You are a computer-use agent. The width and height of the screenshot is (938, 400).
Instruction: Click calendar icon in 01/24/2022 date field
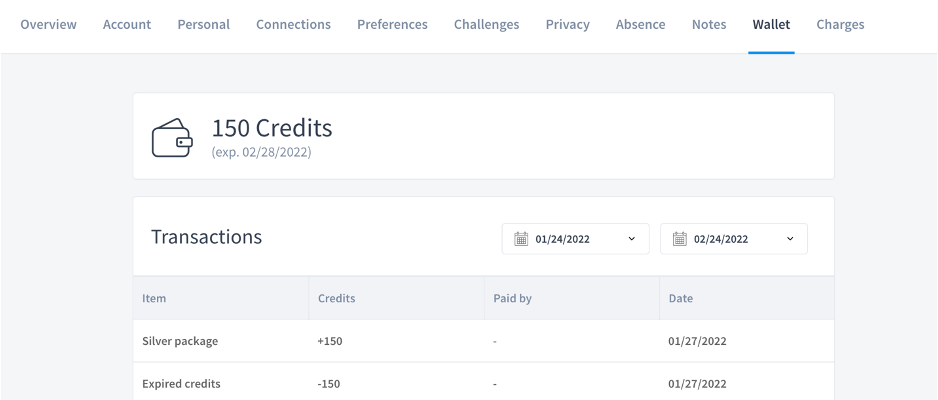521,239
